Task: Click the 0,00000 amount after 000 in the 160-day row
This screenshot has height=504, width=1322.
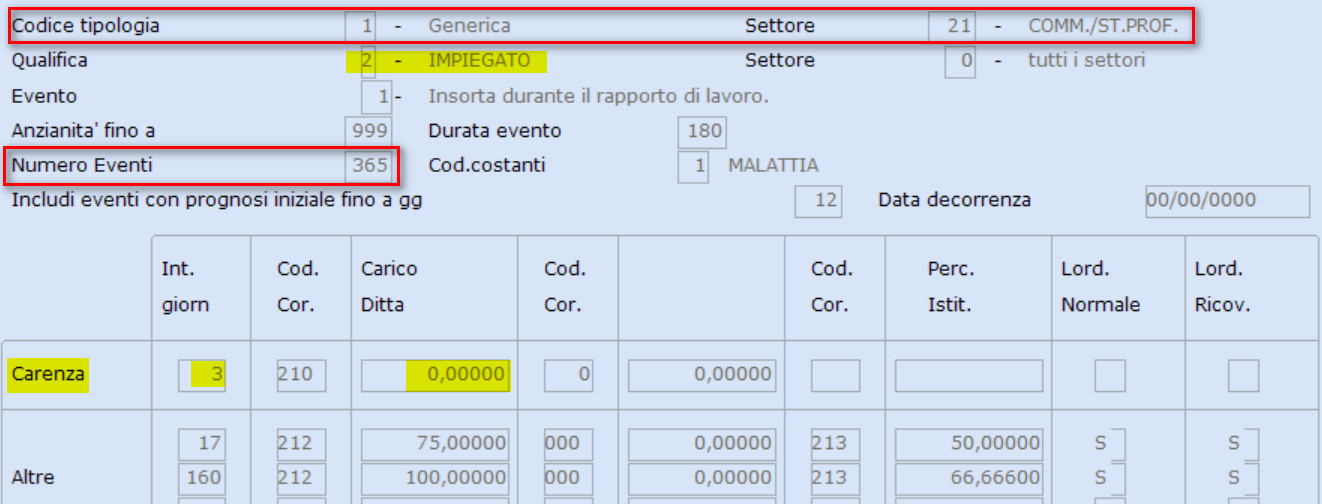Action: coord(702,477)
